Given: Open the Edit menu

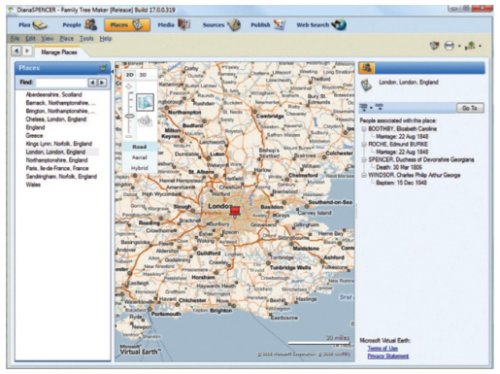Looking at the screenshot, I should coord(30,38).
